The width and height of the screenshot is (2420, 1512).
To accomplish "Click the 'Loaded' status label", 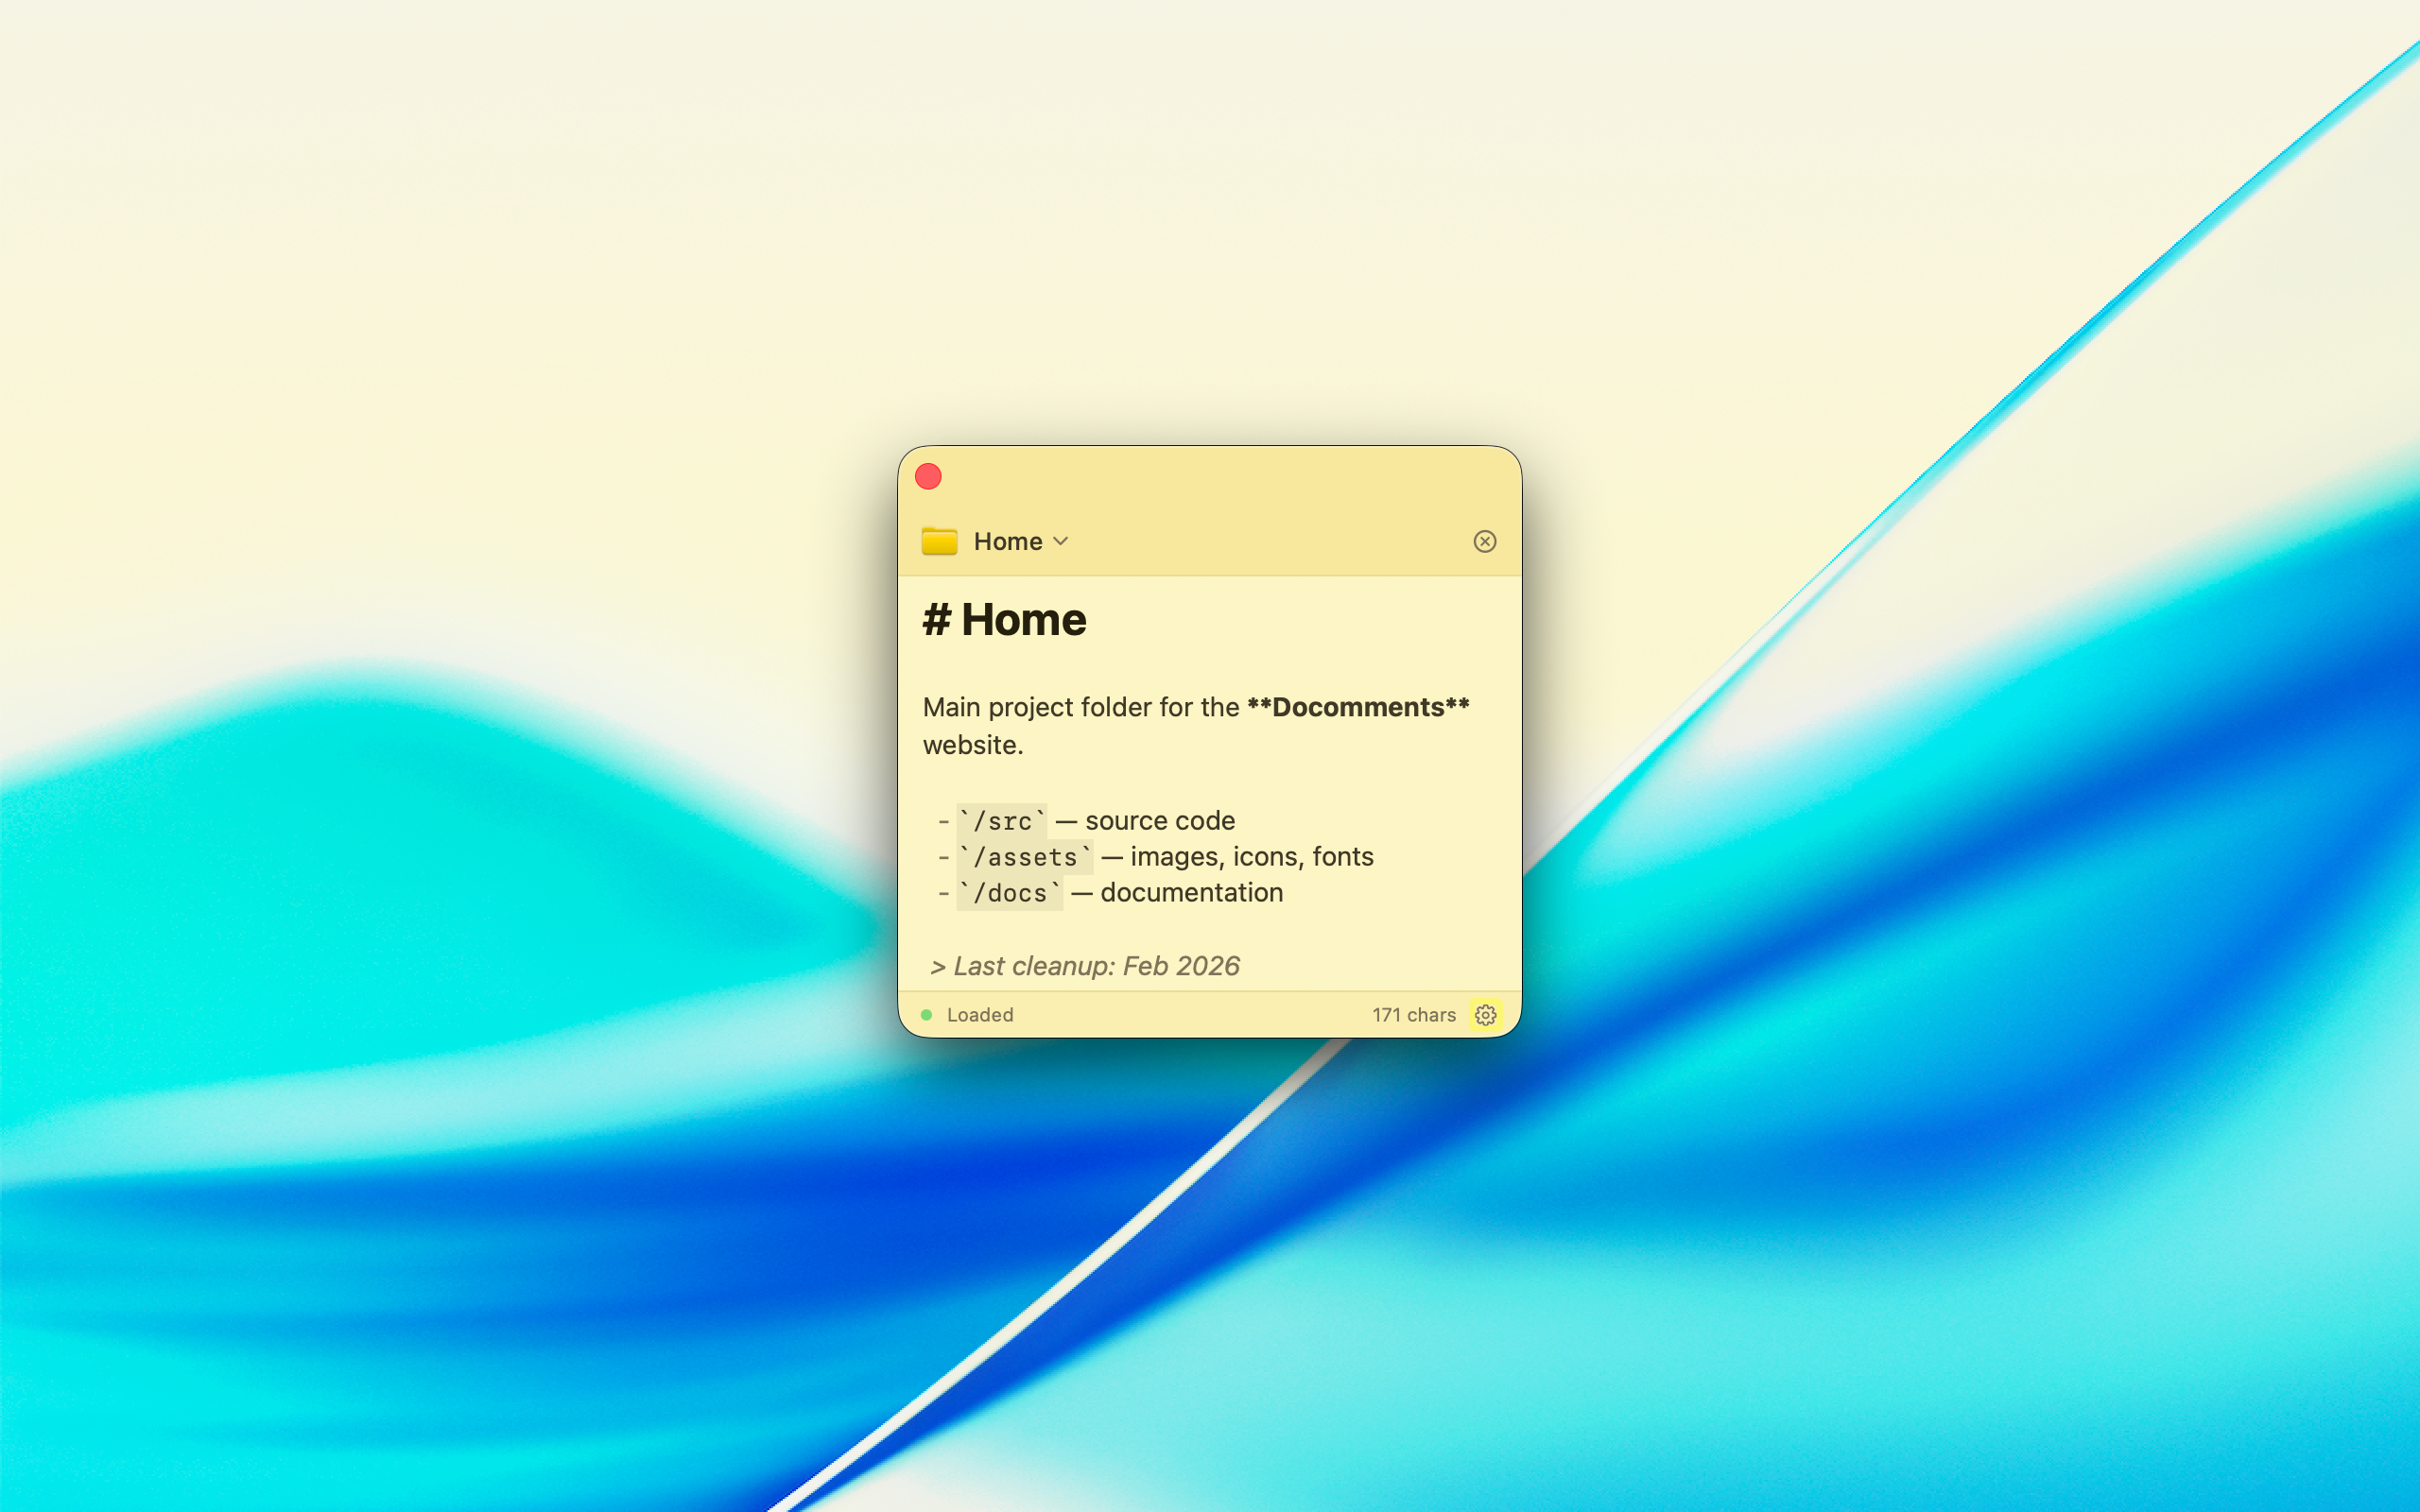I will [x=979, y=1015].
